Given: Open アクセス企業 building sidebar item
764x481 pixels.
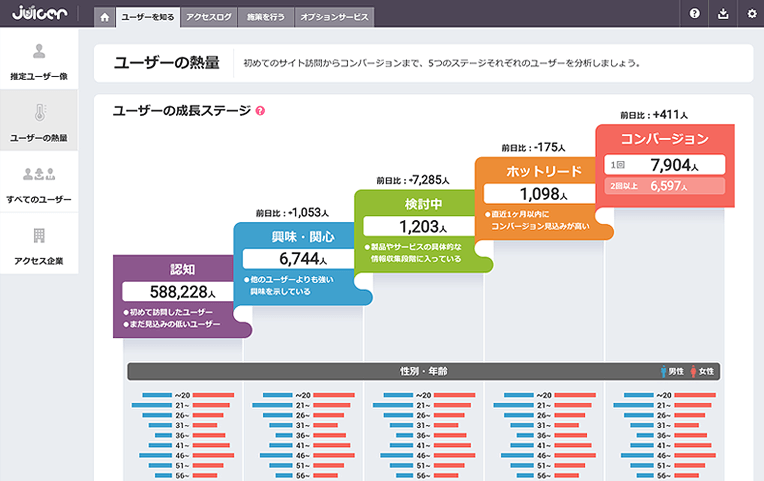Looking at the screenshot, I should (39, 246).
